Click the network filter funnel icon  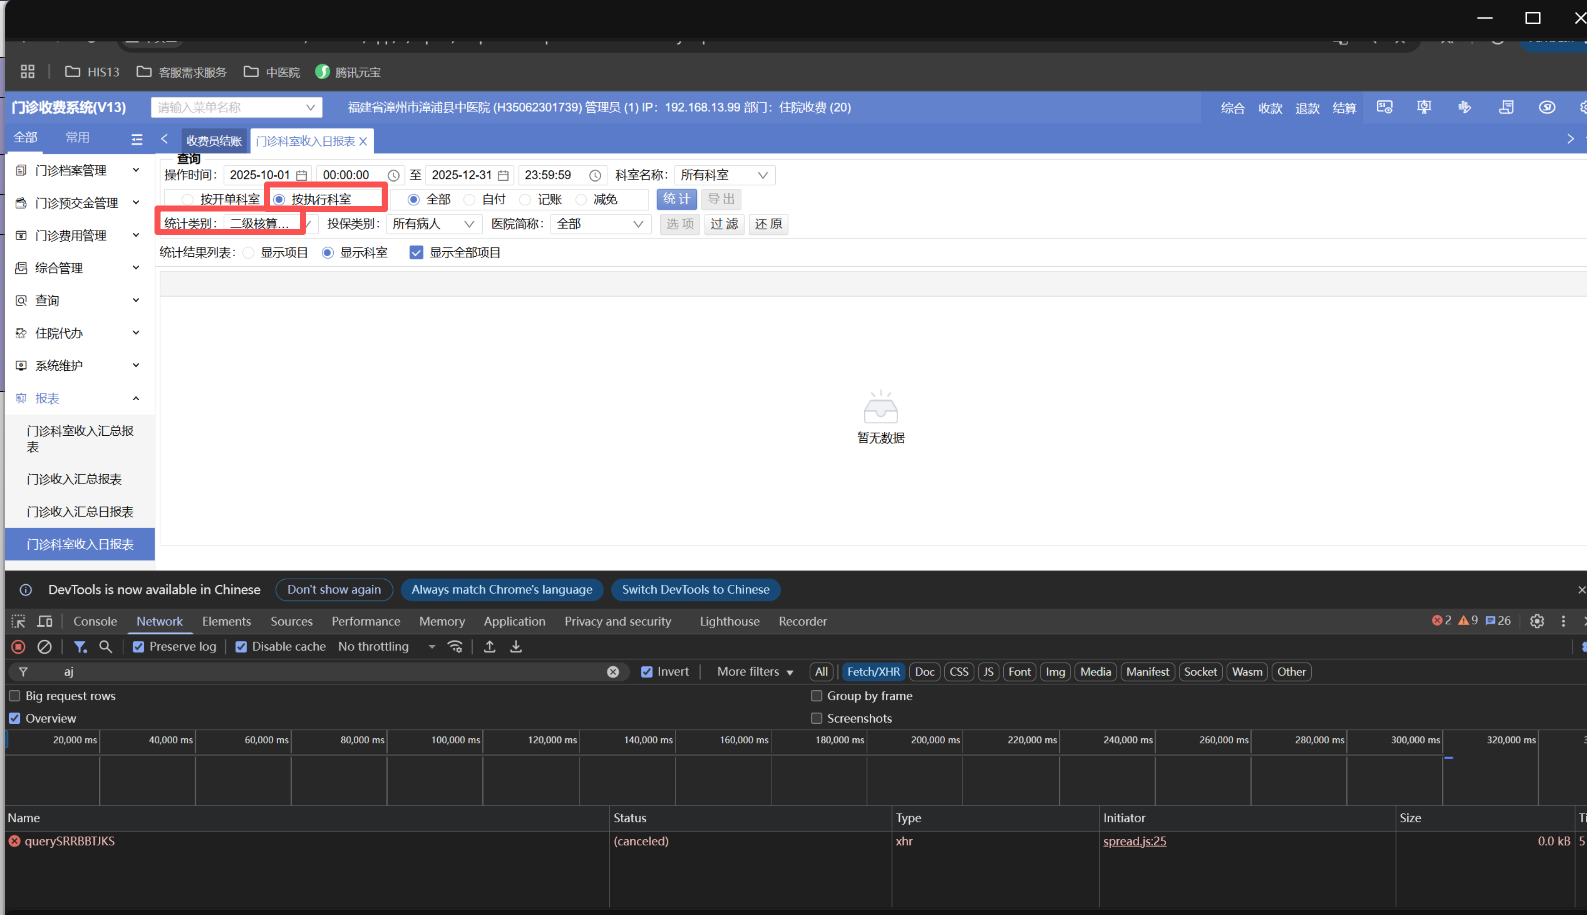pos(80,647)
